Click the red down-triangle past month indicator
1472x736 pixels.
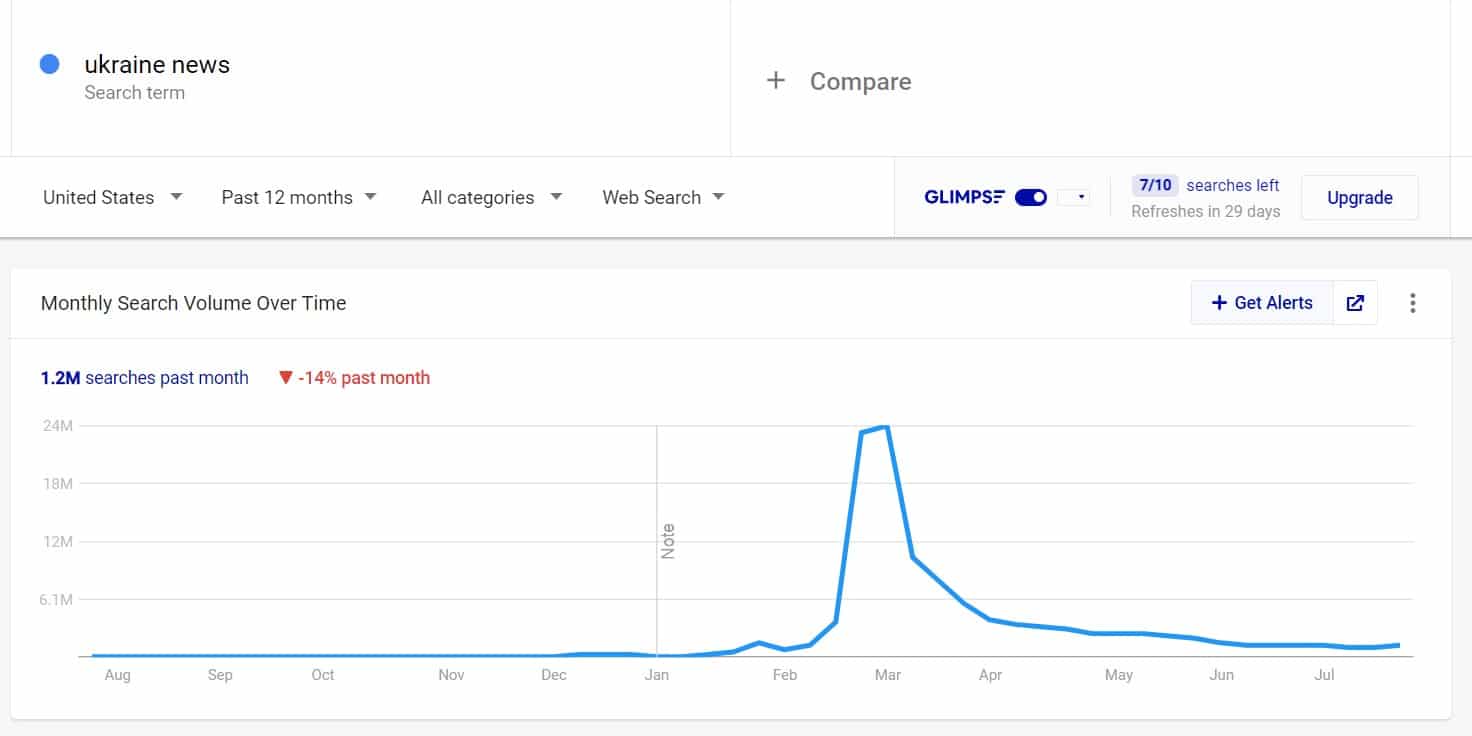click(285, 378)
